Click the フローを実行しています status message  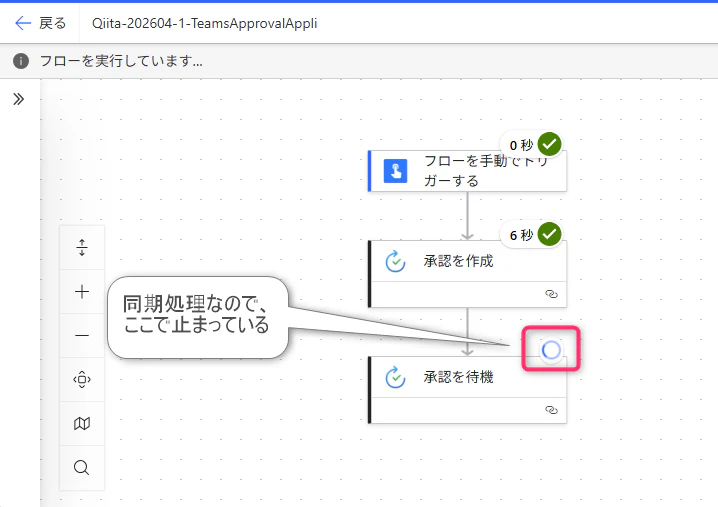121,61
